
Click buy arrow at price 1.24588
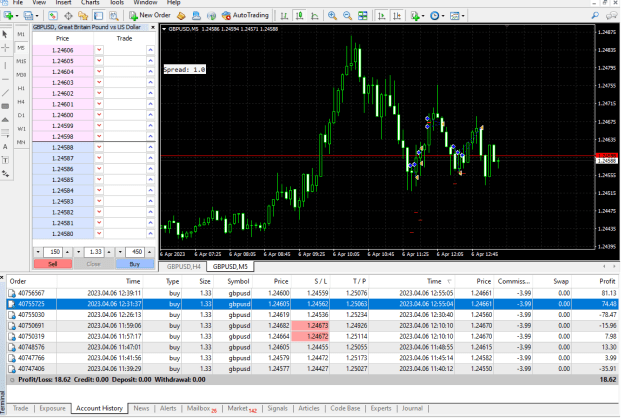(150, 147)
